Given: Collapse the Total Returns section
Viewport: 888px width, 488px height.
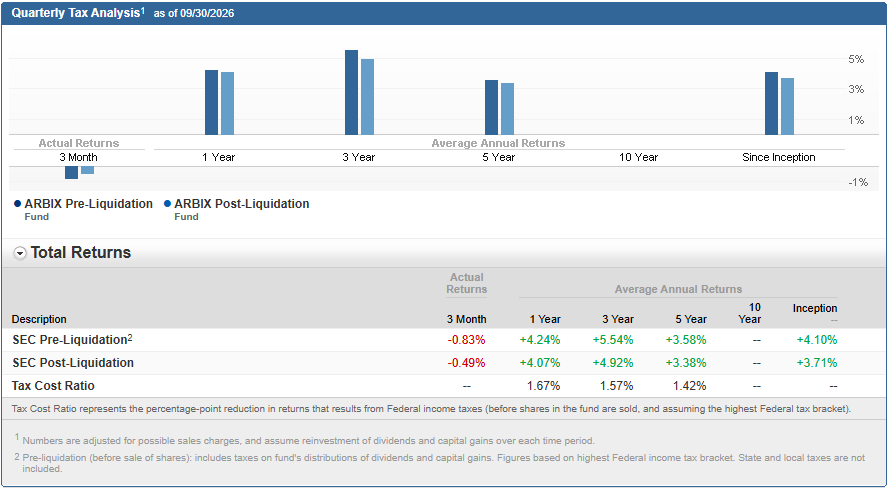Looking at the screenshot, I should click(20, 254).
